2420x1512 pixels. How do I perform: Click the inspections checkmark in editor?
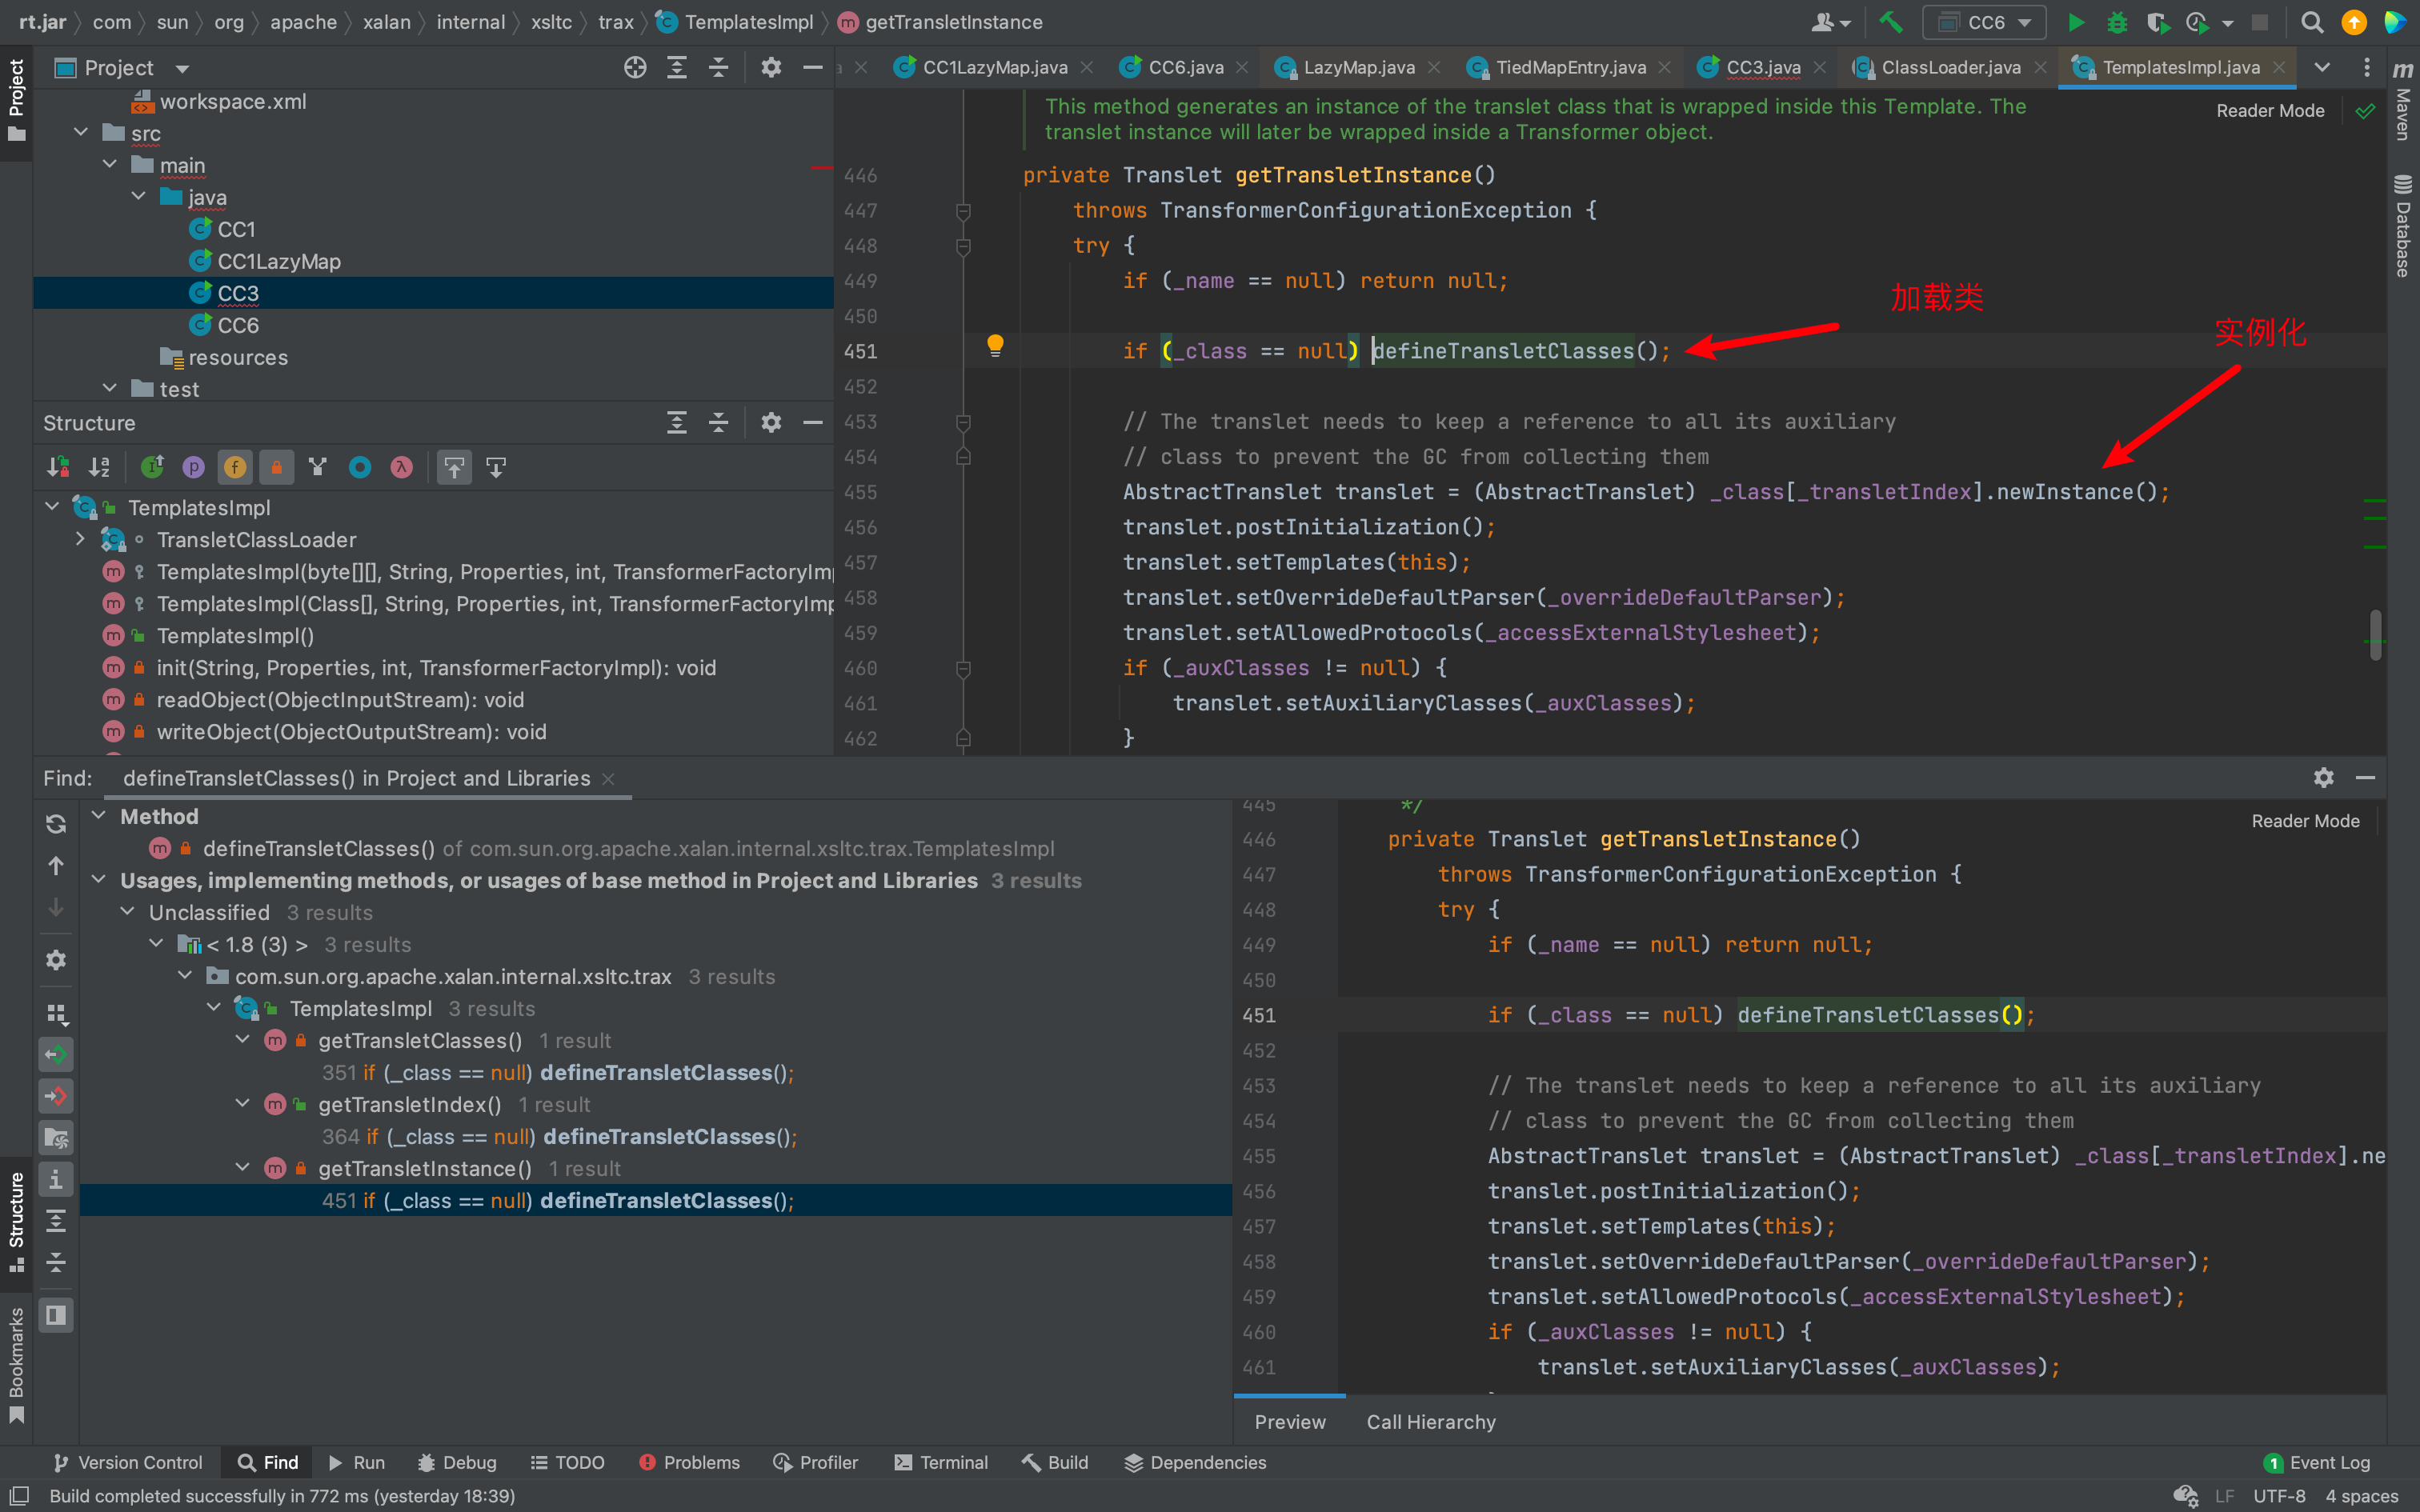[x=2365, y=111]
